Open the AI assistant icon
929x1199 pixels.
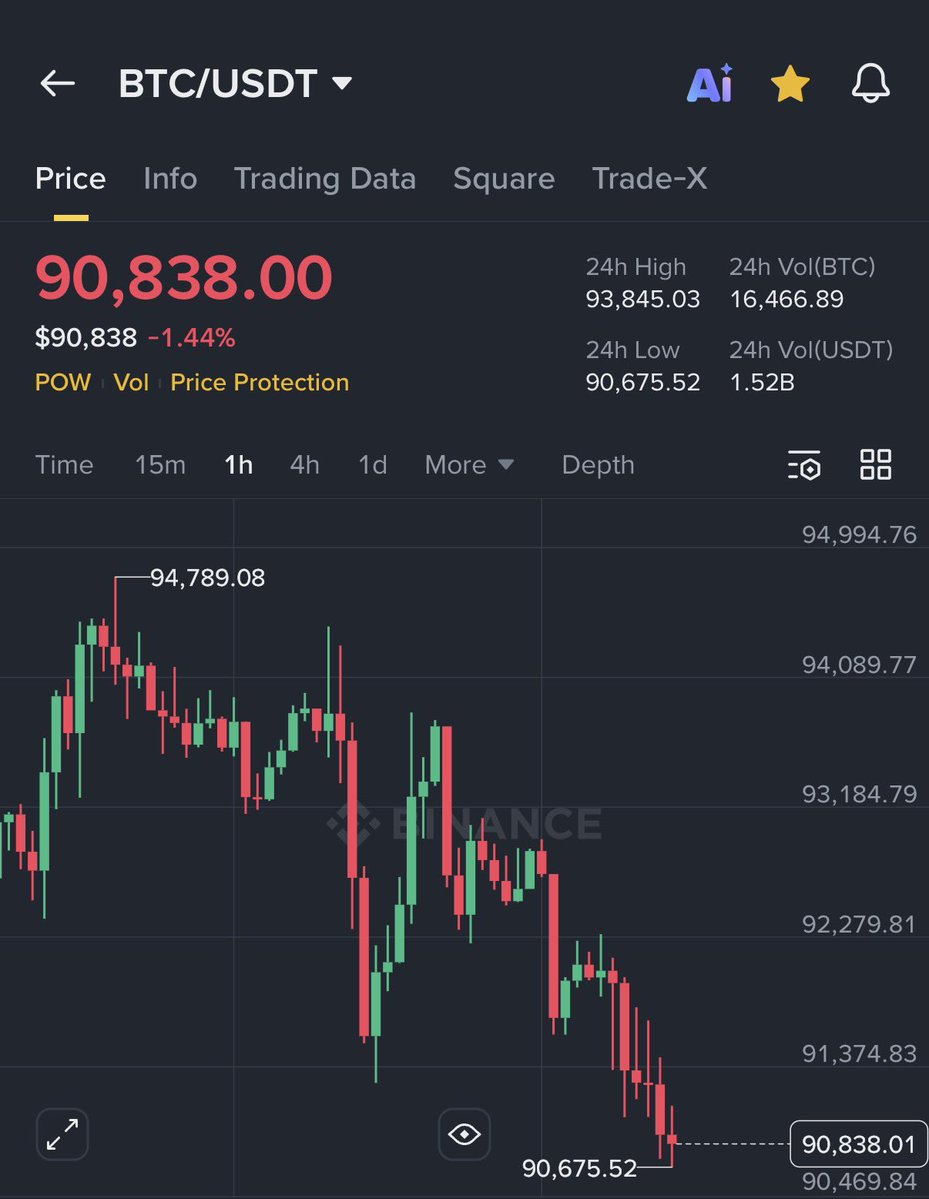[709, 84]
